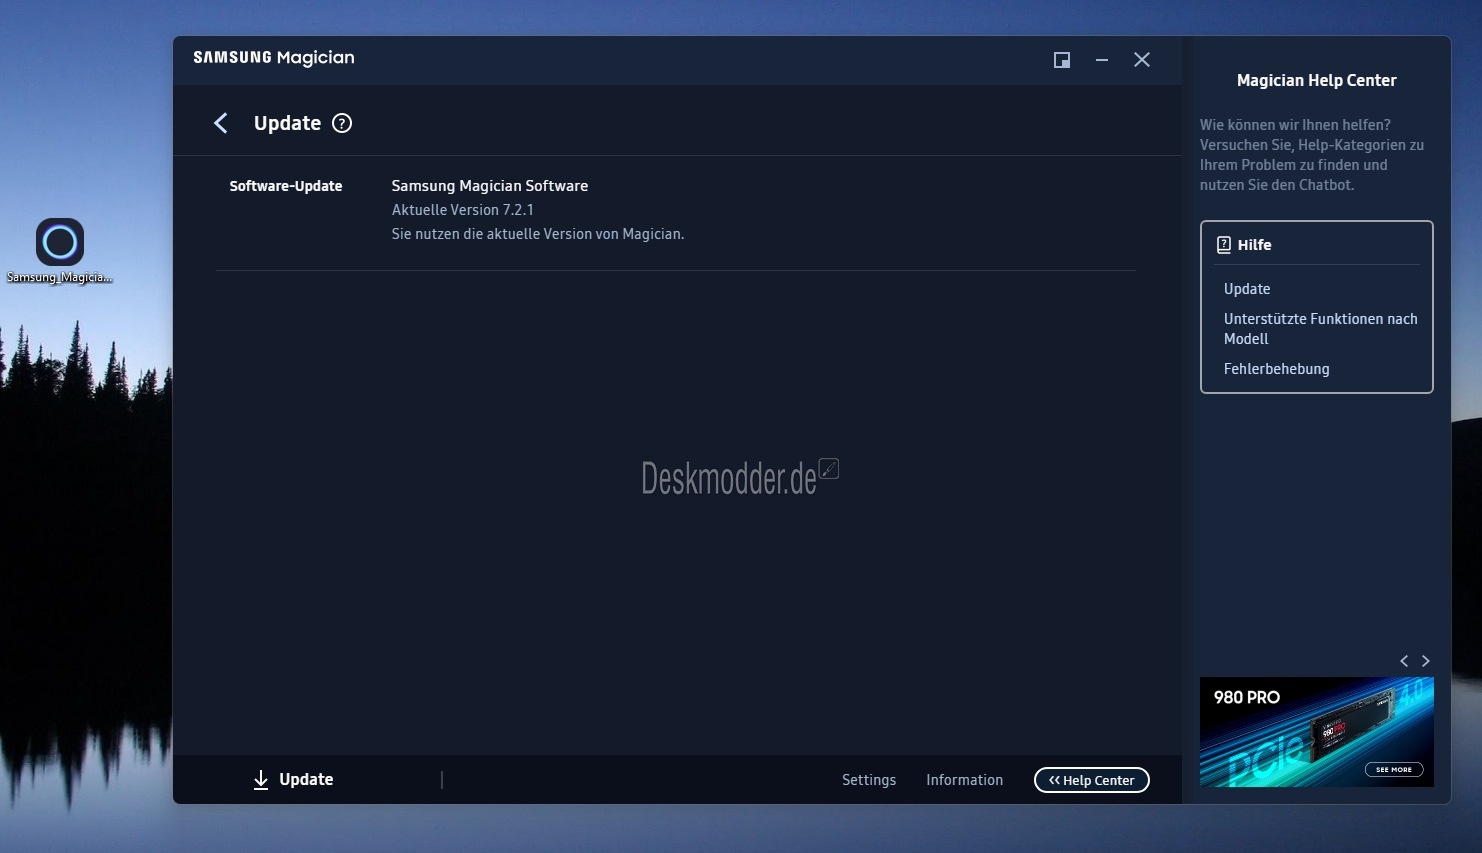
Task: Click 'Sie nutzen die aktuelle Version' message
Action: click(x=538, y=234)
